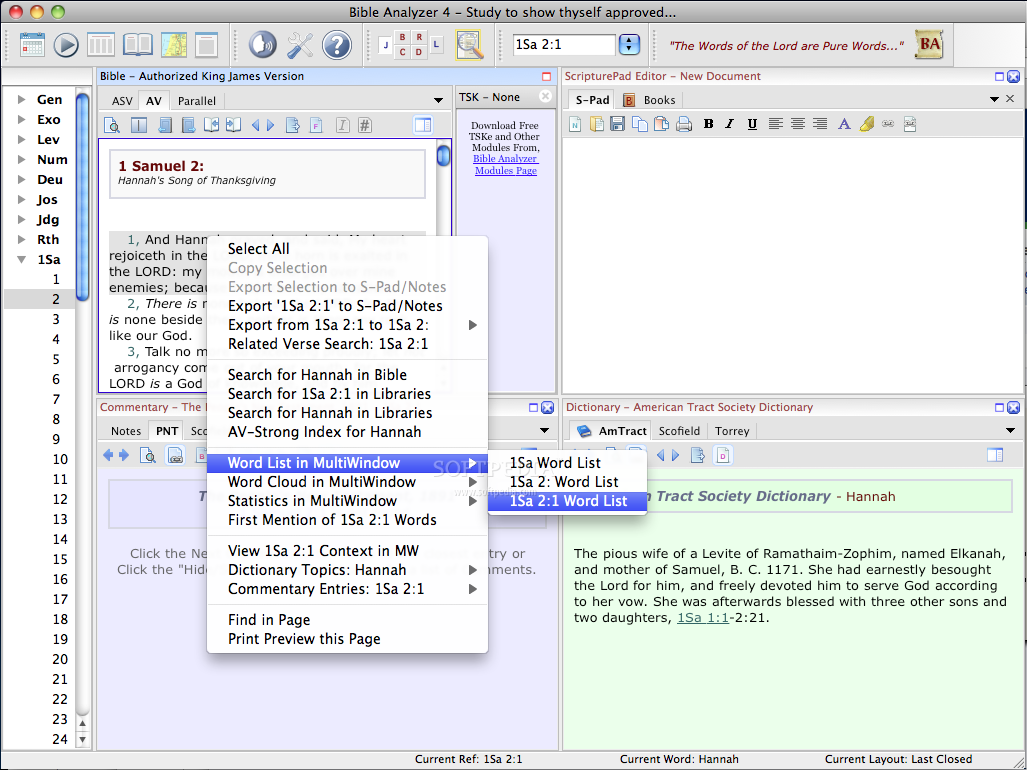The height and width of the screenshot is (770, 1027).
Task: Open the ScripturePad tabs dropdown arrow
Action: pos(994,100)
